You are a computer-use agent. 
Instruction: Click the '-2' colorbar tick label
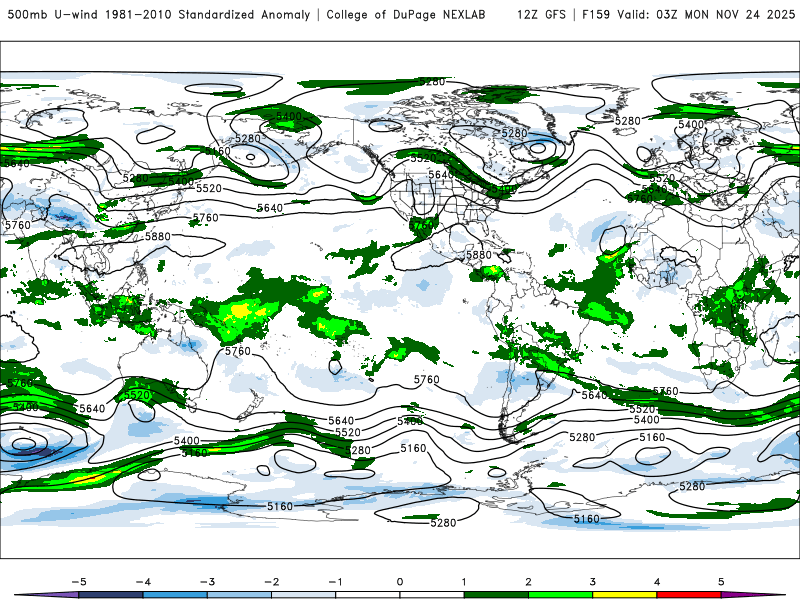[x=271, y=582]
